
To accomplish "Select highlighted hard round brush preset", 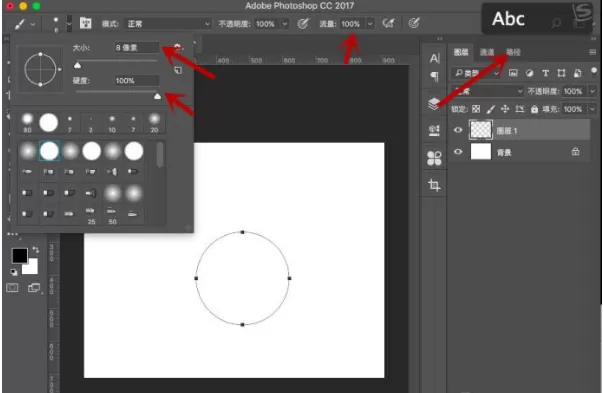I will coord(49,151).
